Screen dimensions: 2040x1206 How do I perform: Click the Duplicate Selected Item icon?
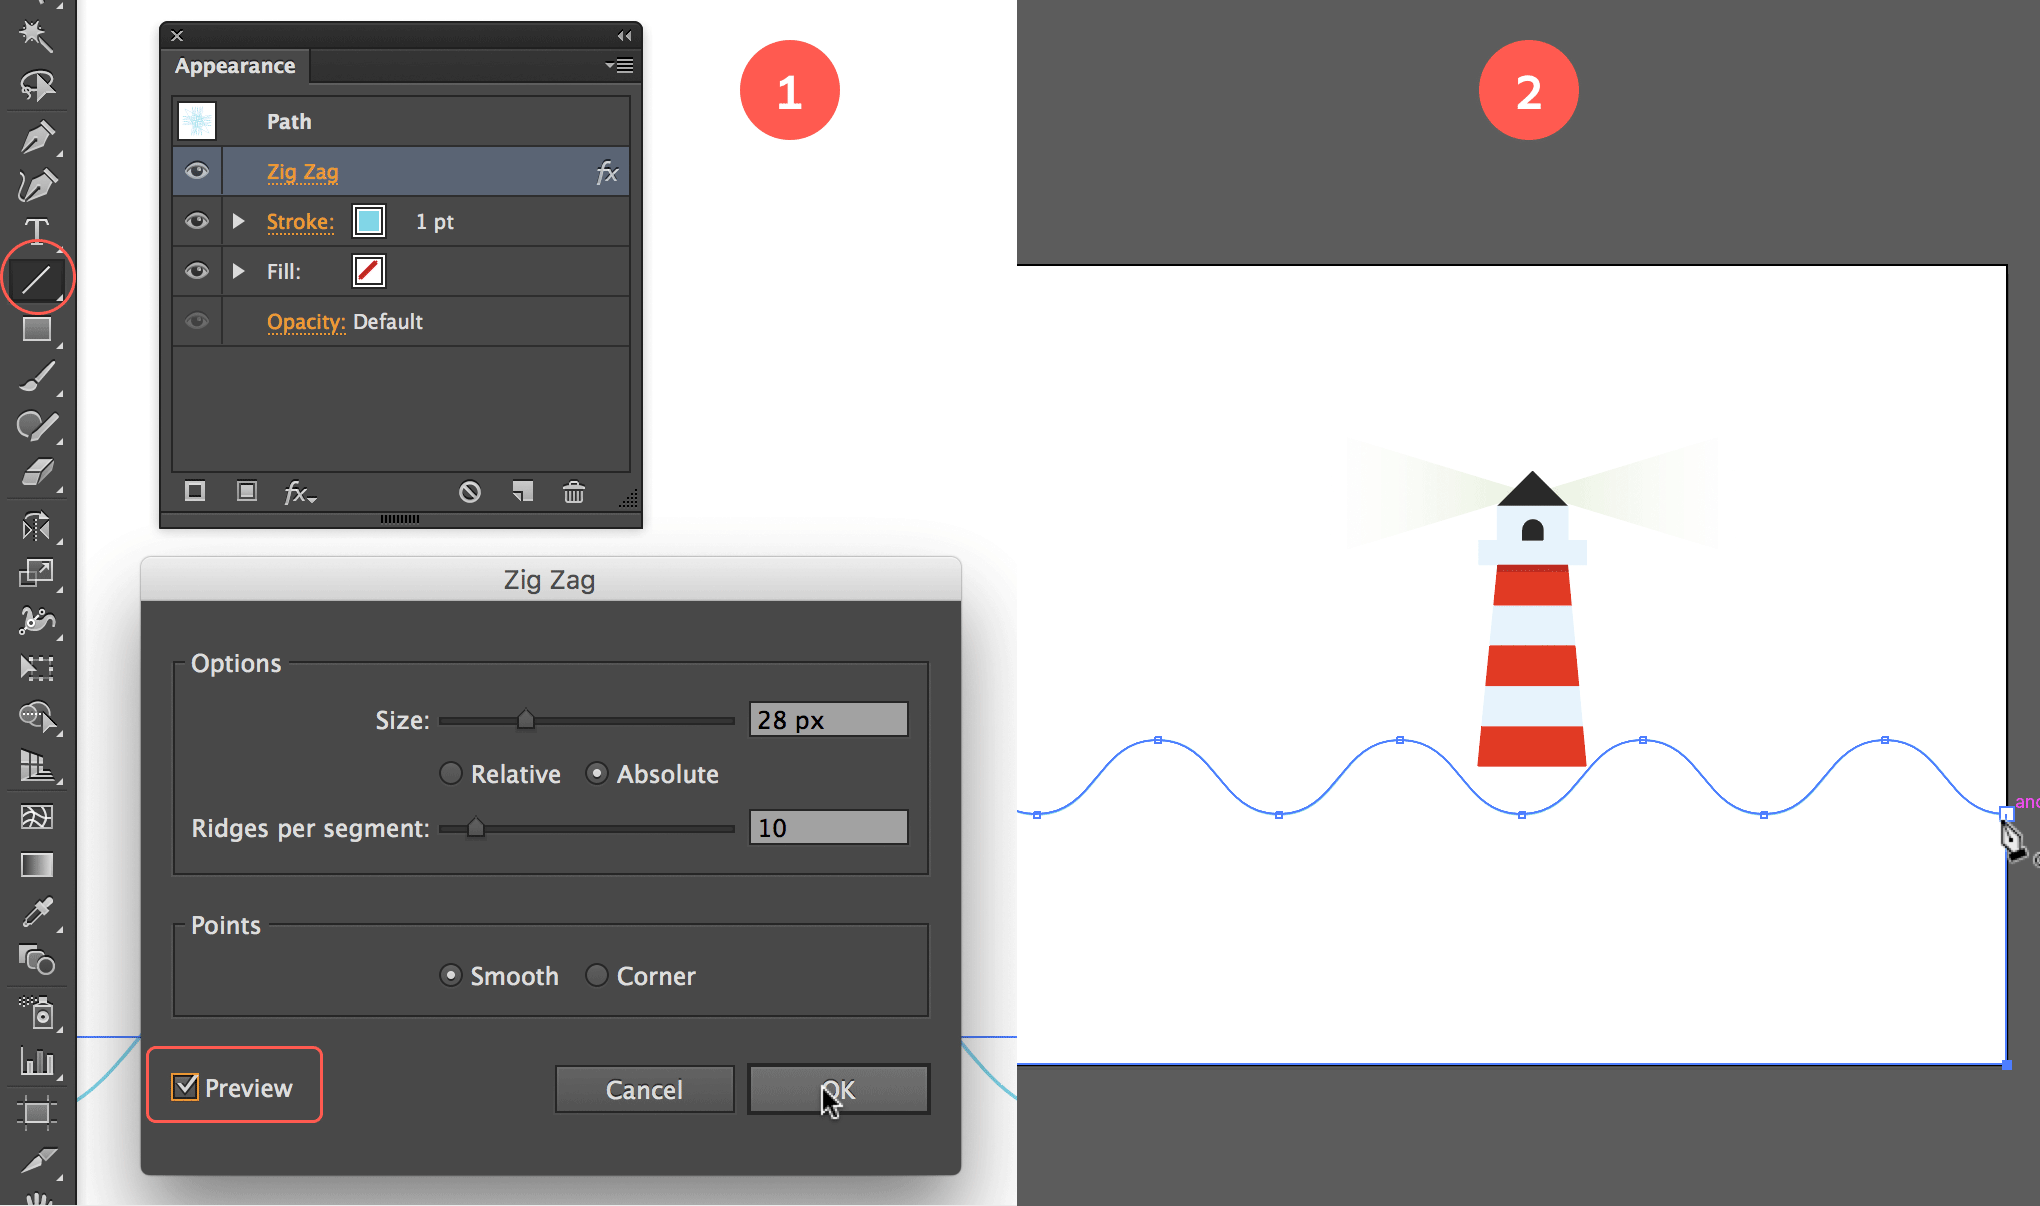521,491
